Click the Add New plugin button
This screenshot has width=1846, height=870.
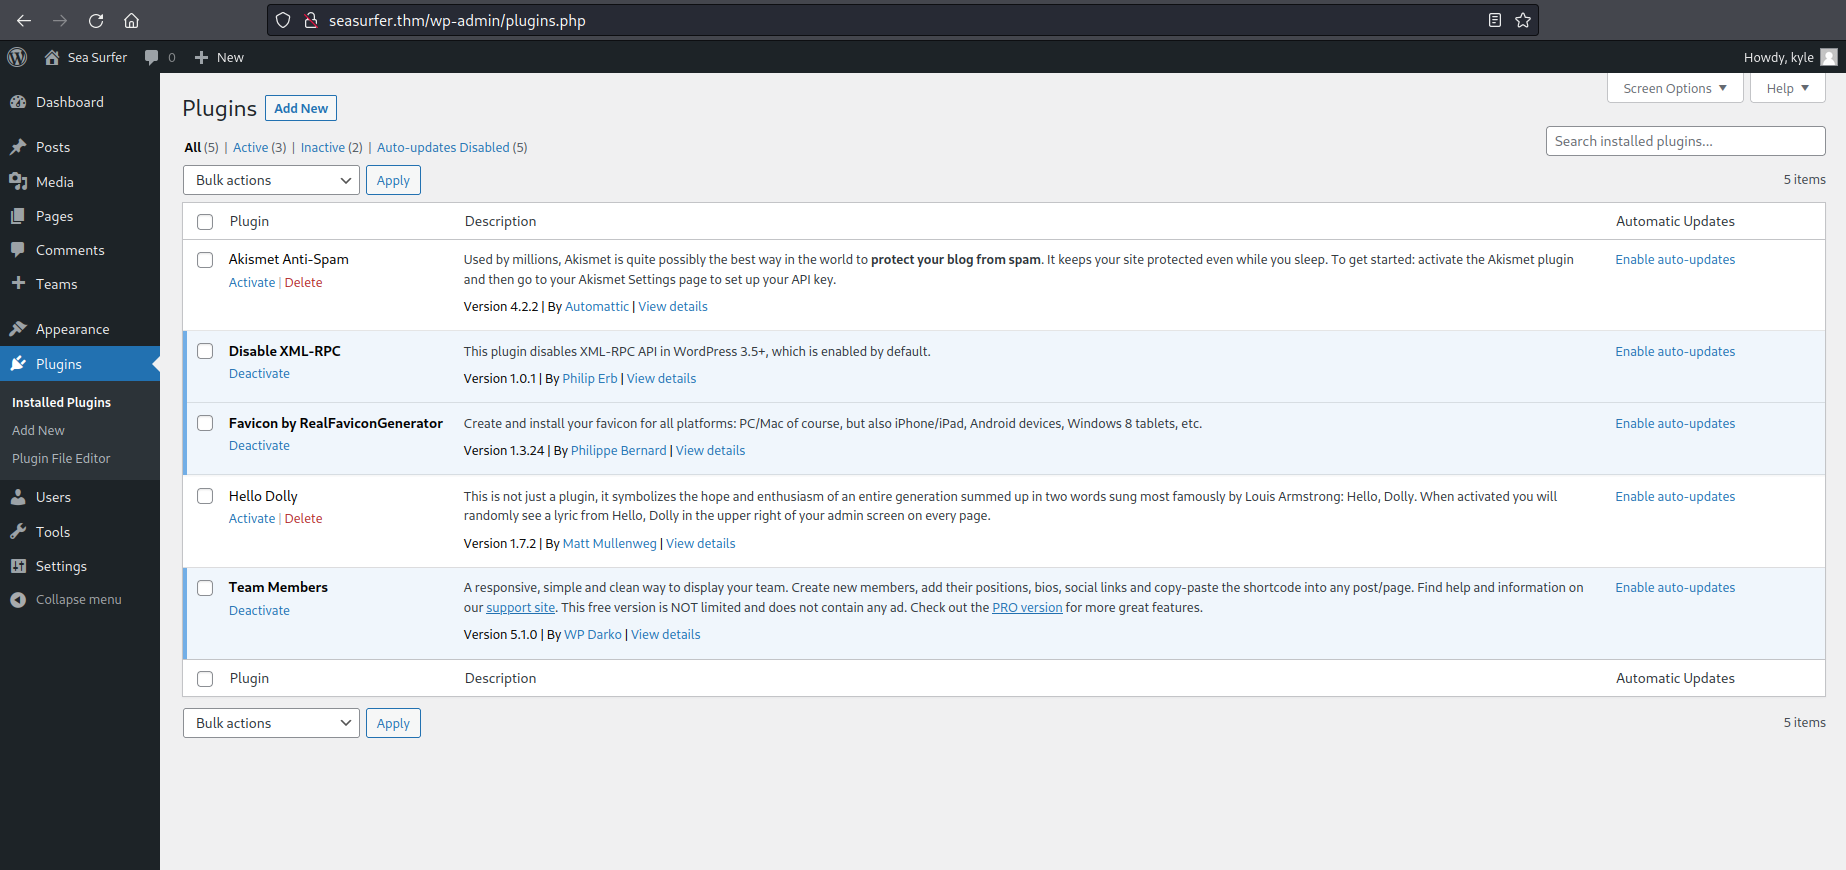tap(300, 108)
